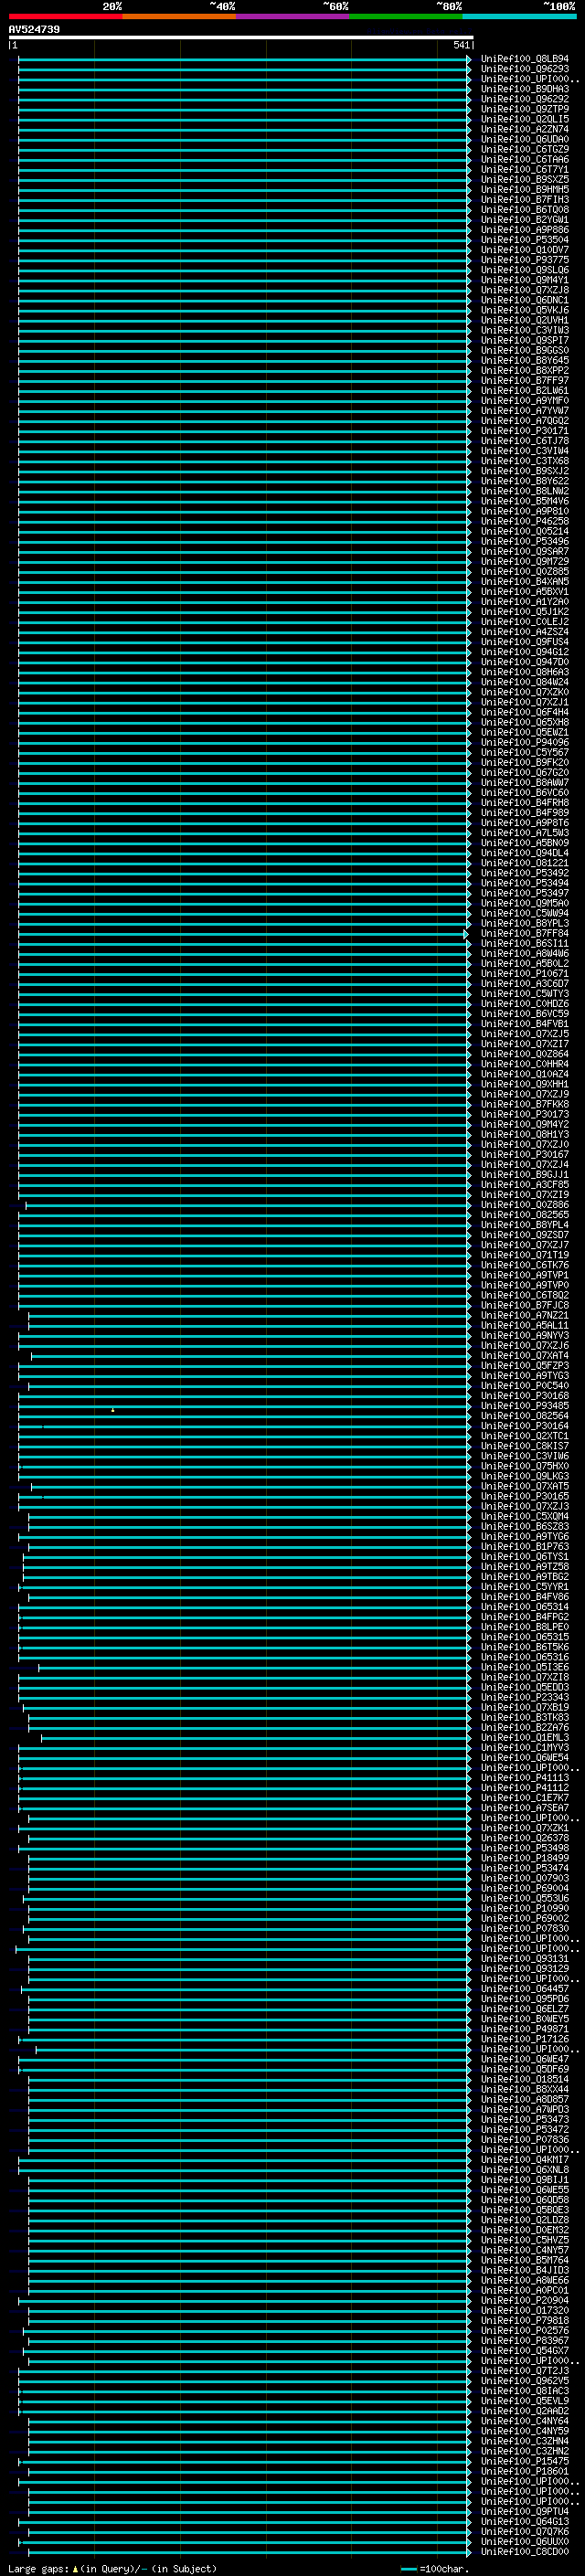The image size is (585, 2576).
Task: Open hit UniRef100_A9P886
Action: (525, 230)
